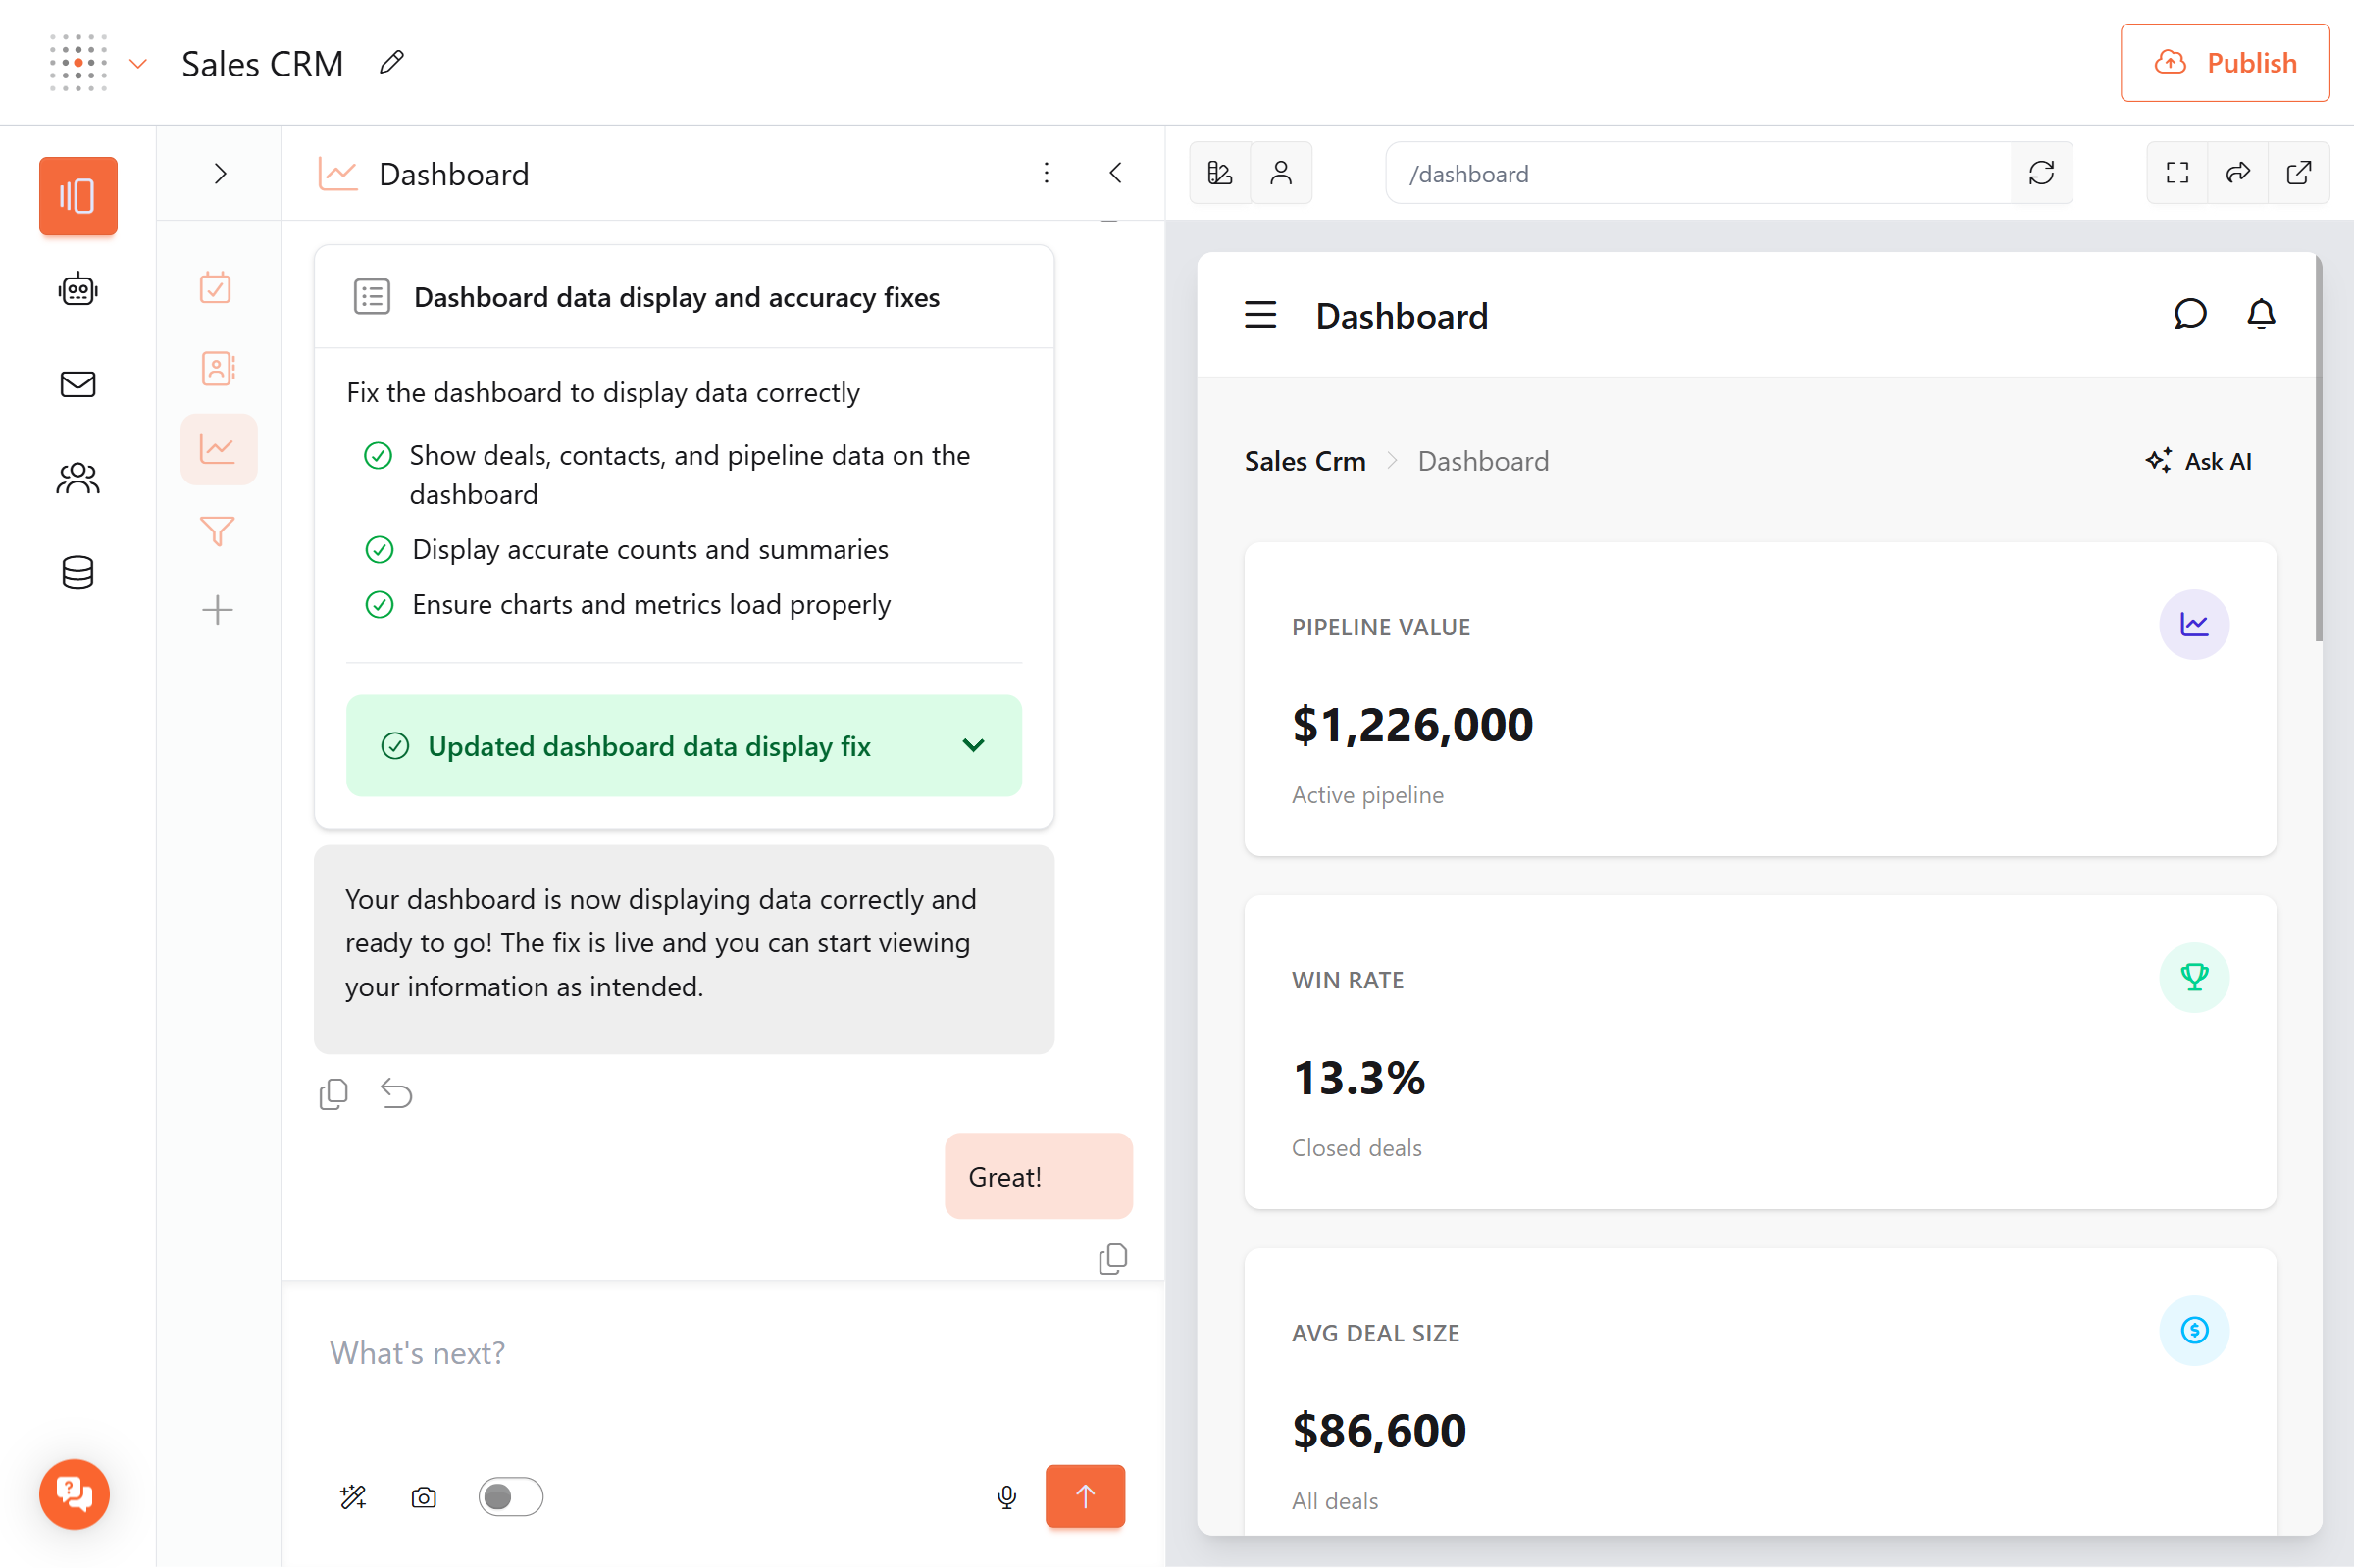Click the users group icon in sidebar

78,478
